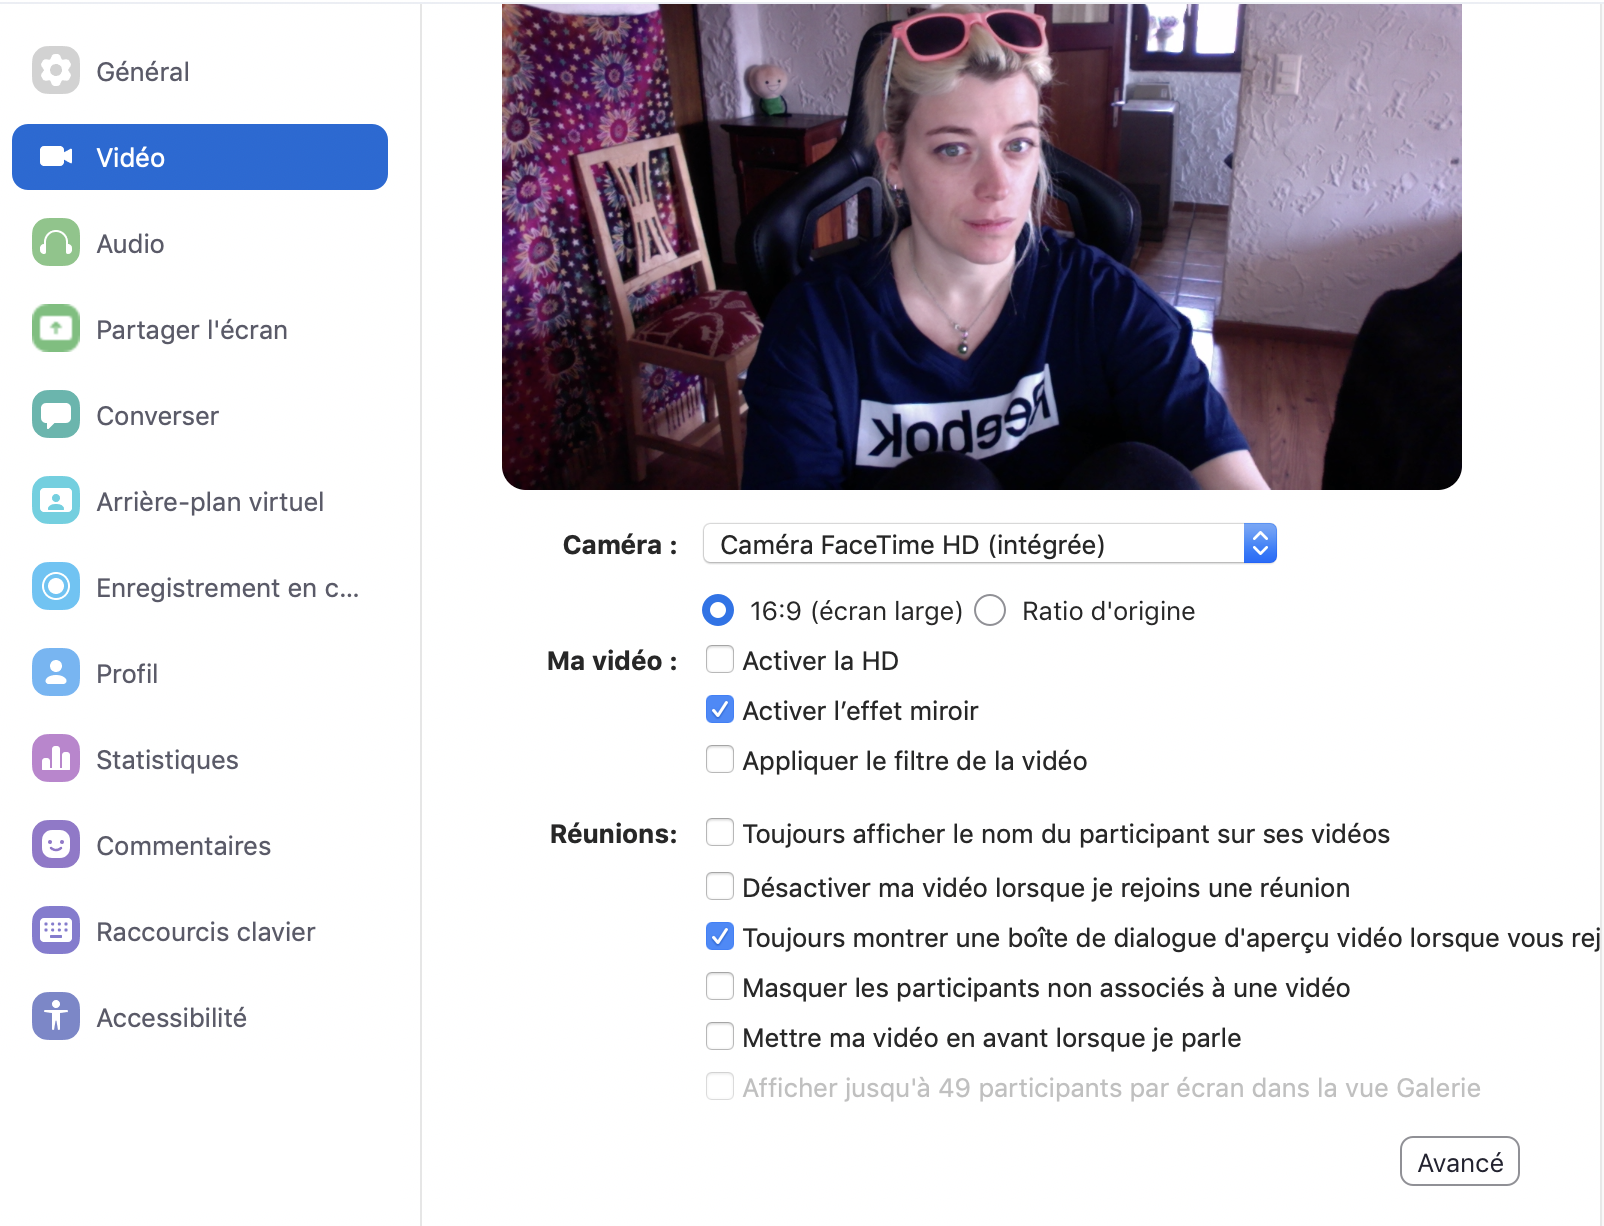
Task: Open the Accessibilité icon
Action: (56, 1017)
